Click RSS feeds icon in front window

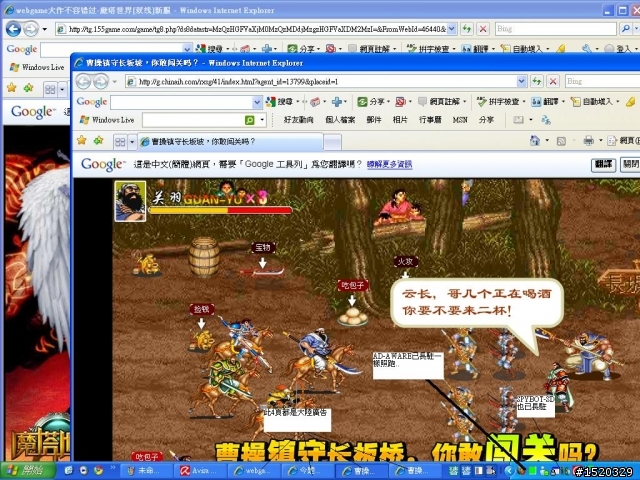coord(561,141)
